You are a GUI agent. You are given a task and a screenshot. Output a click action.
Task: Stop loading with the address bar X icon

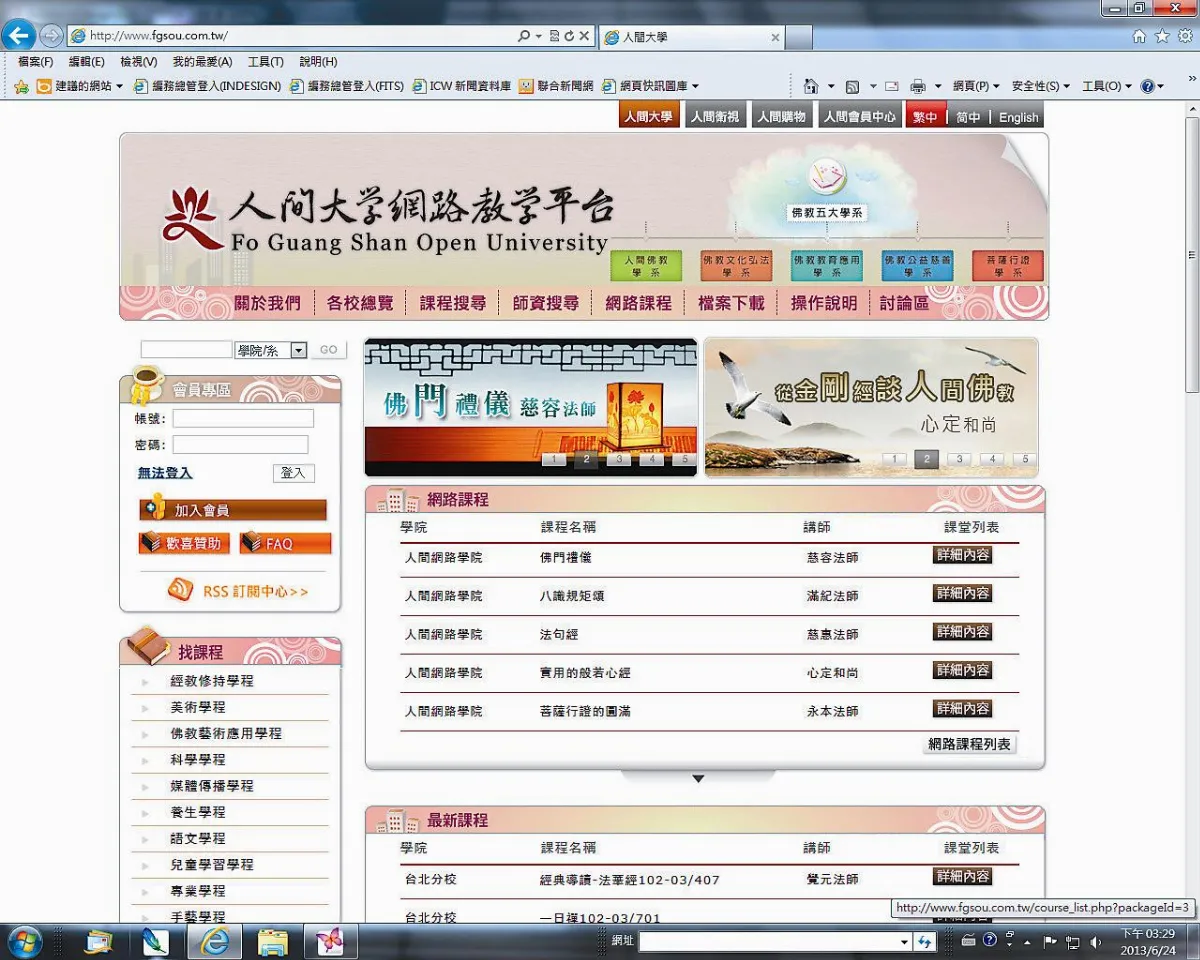[x=584, y=36]
